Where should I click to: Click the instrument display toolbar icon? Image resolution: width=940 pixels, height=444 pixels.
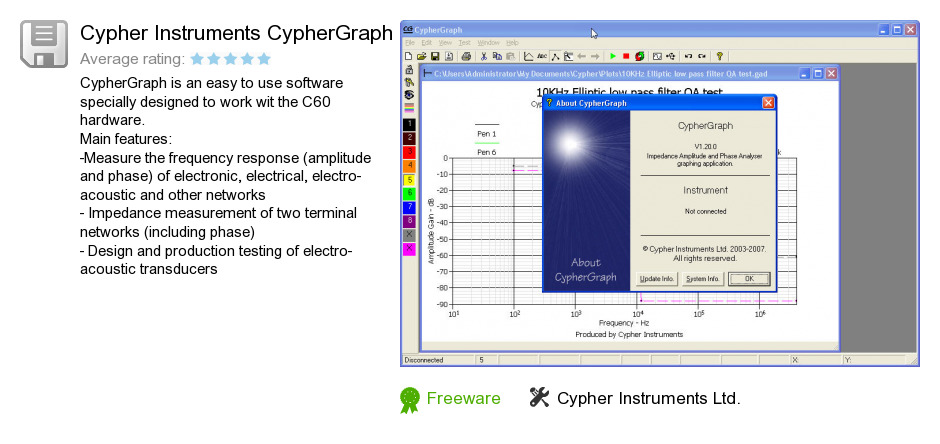(657, 56)
